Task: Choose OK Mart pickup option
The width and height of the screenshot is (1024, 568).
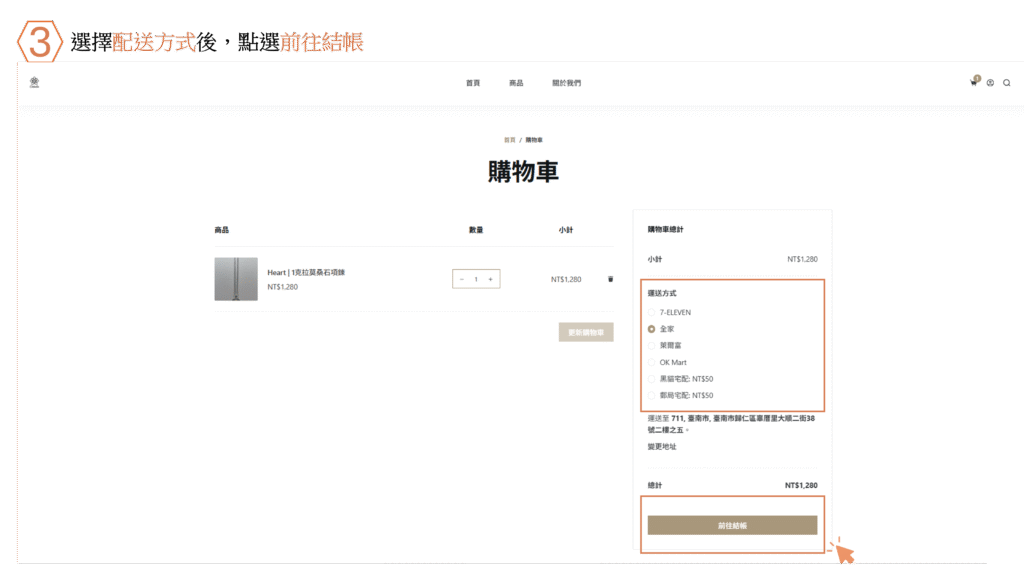Action: point(652,362)
